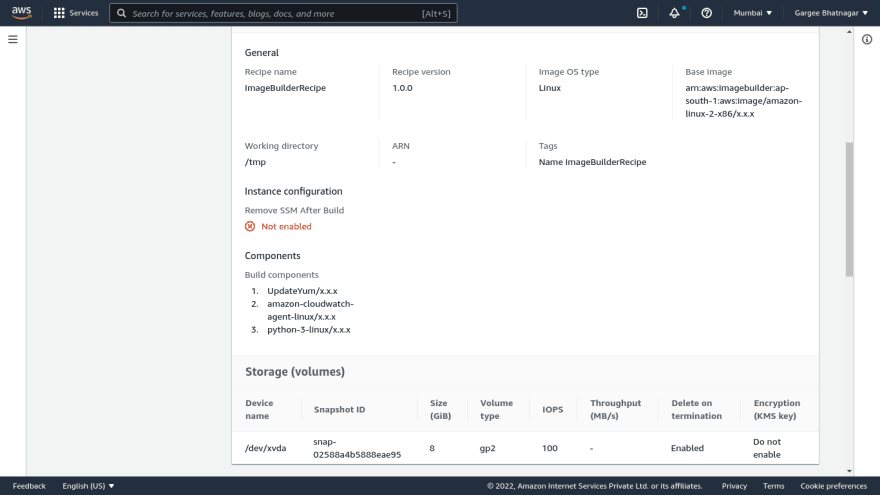880x495 pixels.
Task: Select recipe version 1.0.0
Action: click(402, 88)
